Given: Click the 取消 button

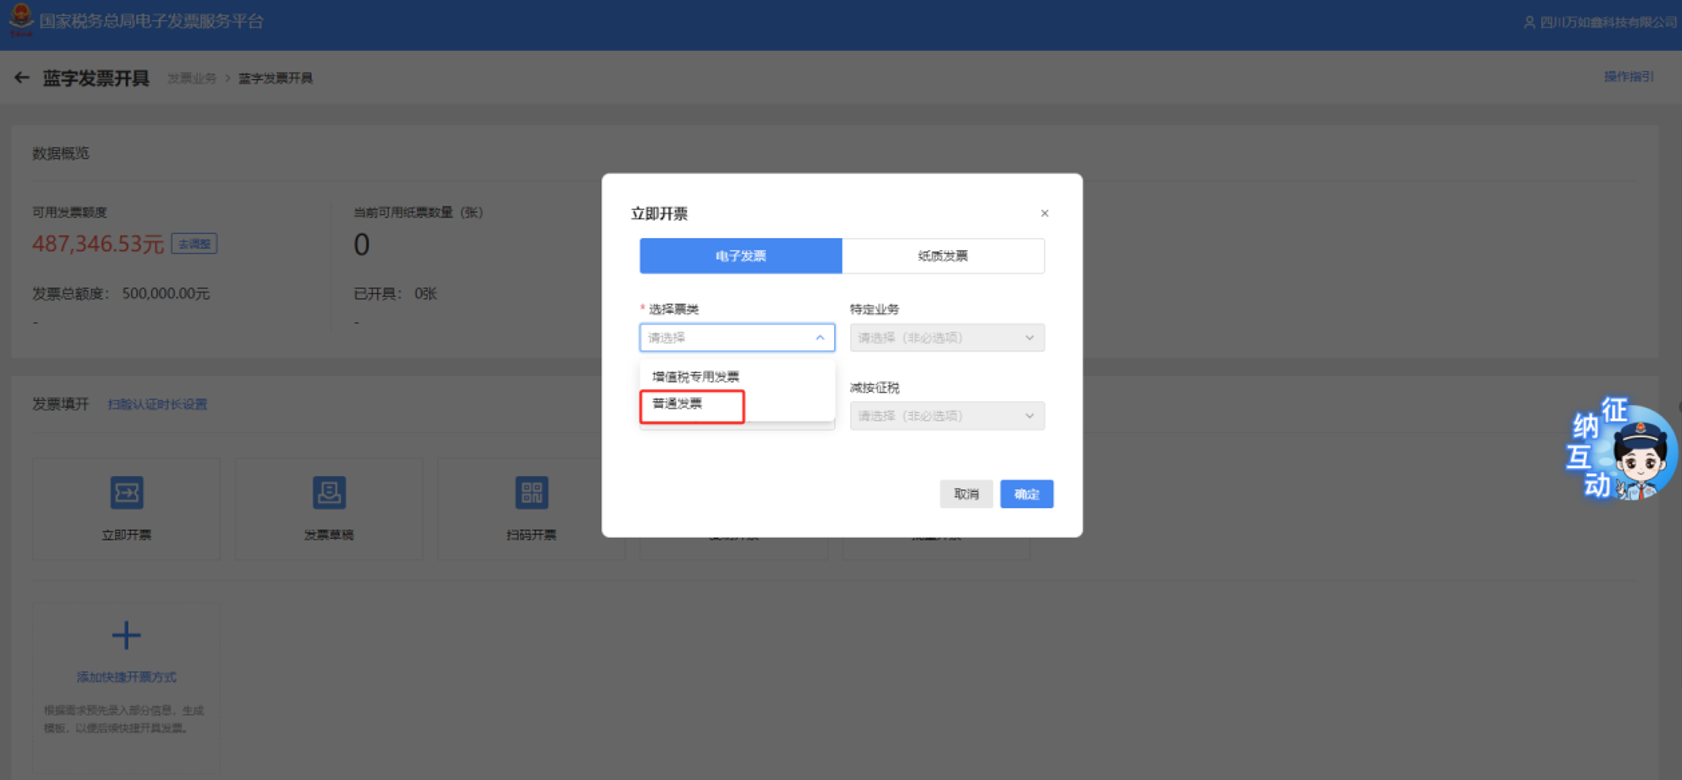Looking at the screenshot, I should pyautogui.click(x=966, y=494).
